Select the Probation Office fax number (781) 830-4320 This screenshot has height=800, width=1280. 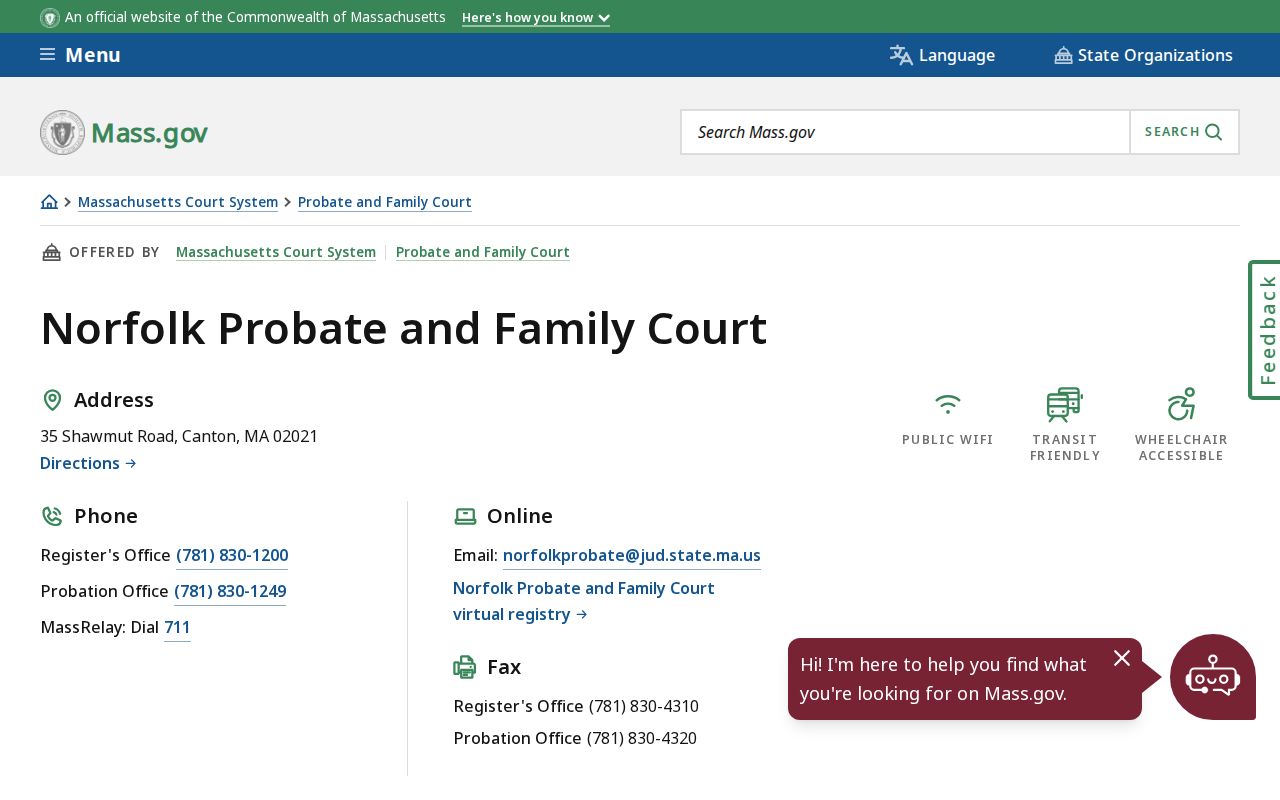tap(642, 738)
